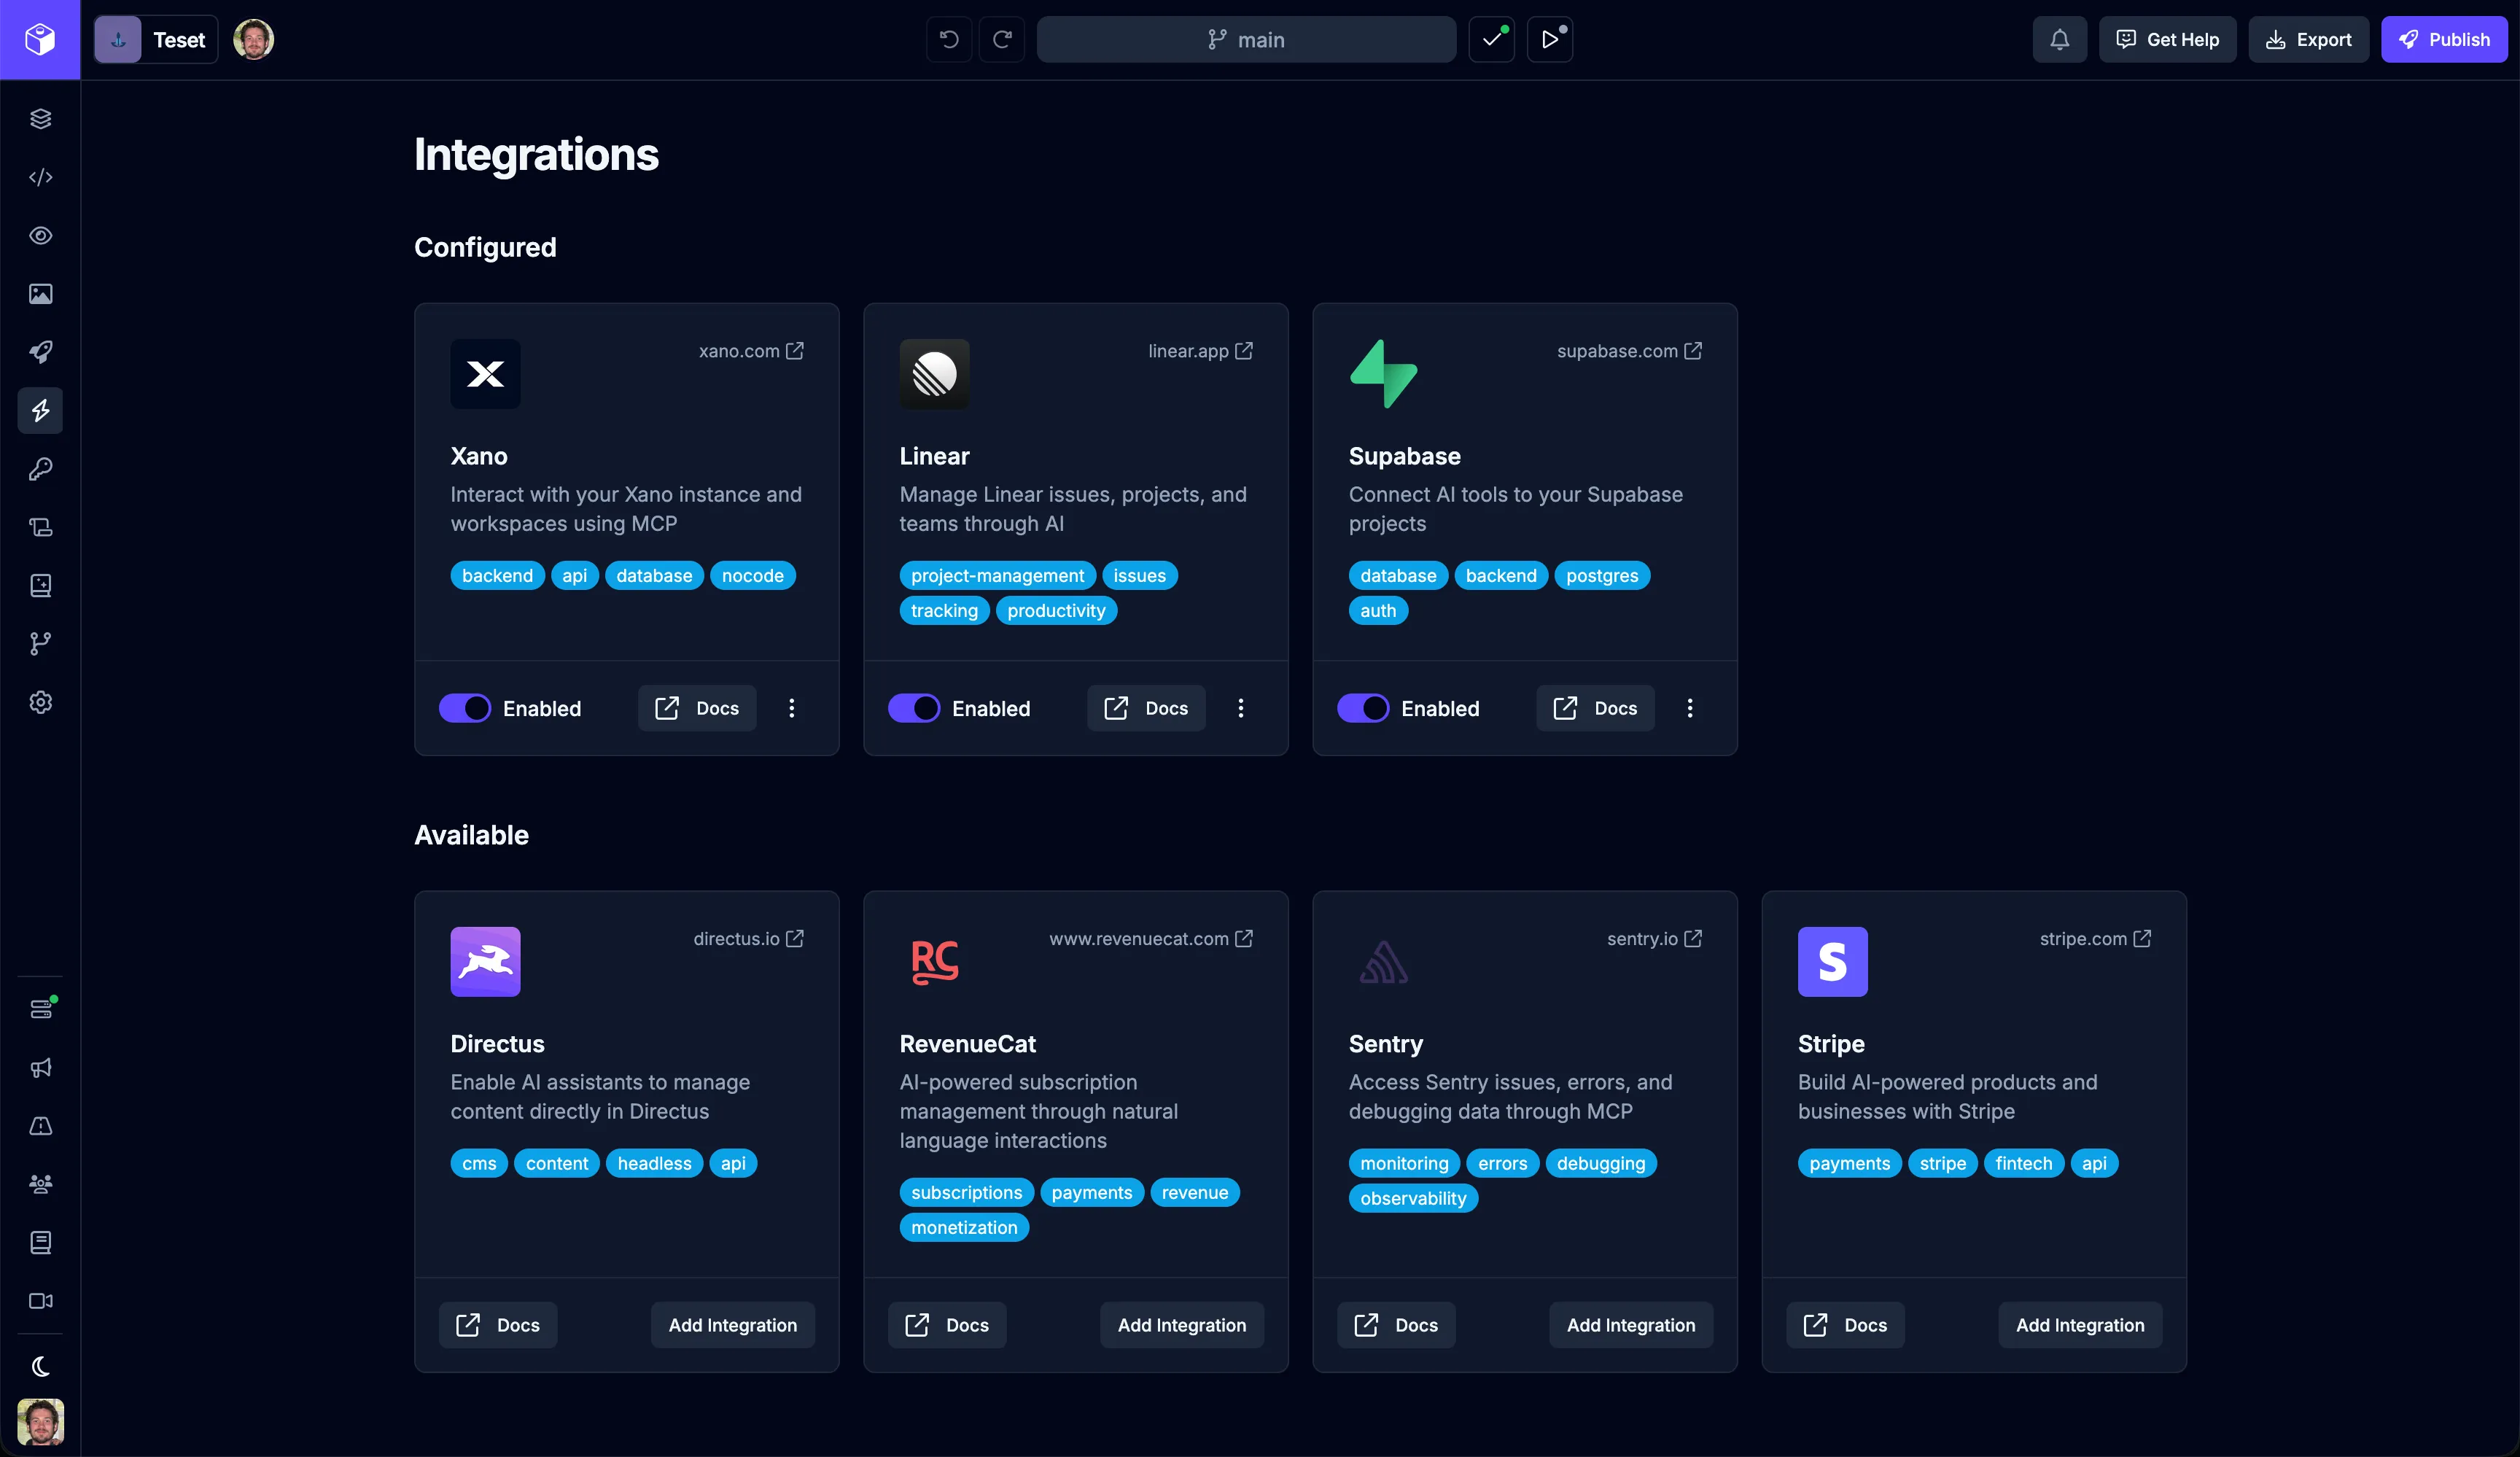Open the main branch selector

click(1246, 39)
